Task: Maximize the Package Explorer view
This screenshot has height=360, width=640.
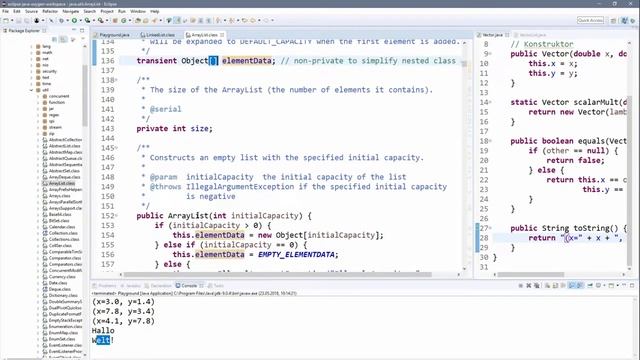Action: [x=82, y=30]
